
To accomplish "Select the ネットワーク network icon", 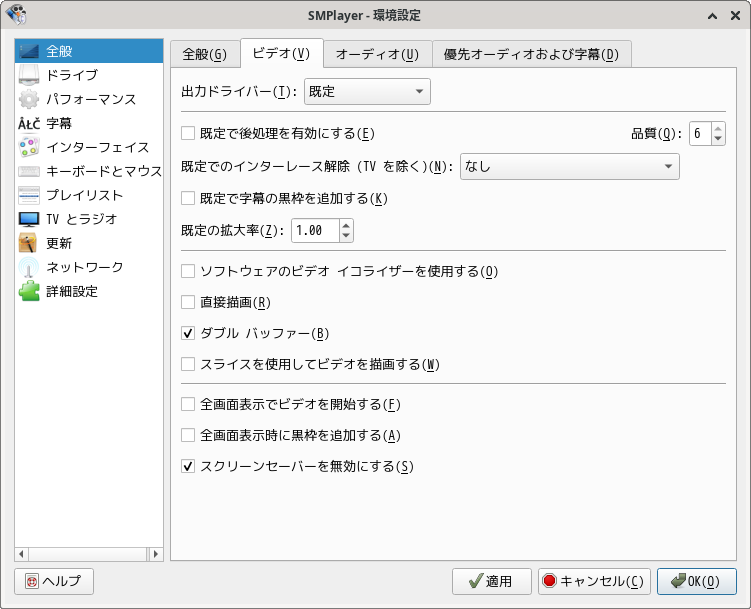I will click(x=30, y=267).
